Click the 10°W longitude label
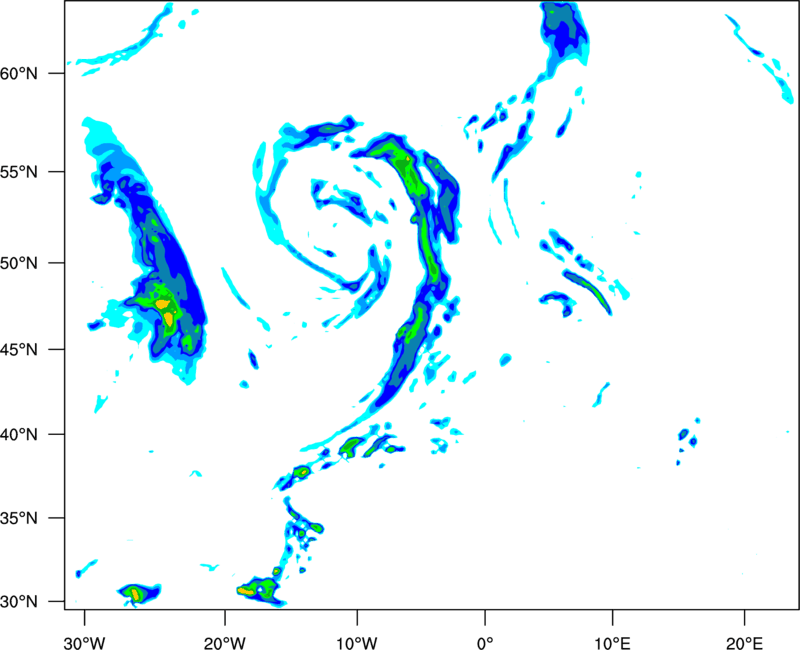Image resolution: width=800 pixels, height=650 pixels. (x=357, y=643)
